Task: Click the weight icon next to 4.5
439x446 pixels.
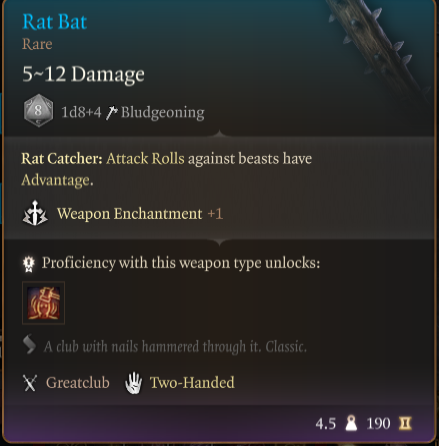Action: click(x=351, y=423)
